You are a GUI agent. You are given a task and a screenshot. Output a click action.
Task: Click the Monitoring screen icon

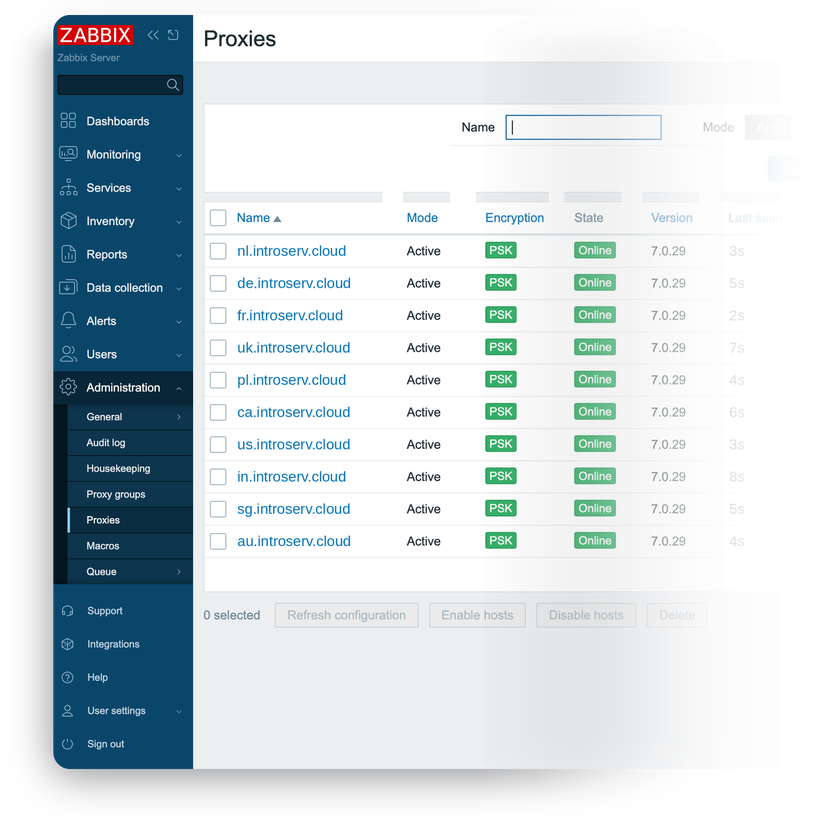point(69,154)
